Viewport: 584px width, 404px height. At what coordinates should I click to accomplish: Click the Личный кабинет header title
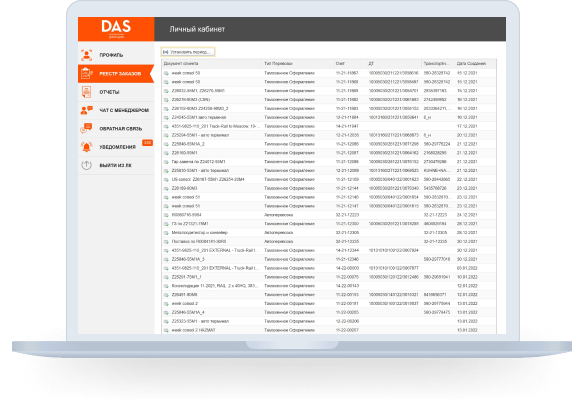197,29
